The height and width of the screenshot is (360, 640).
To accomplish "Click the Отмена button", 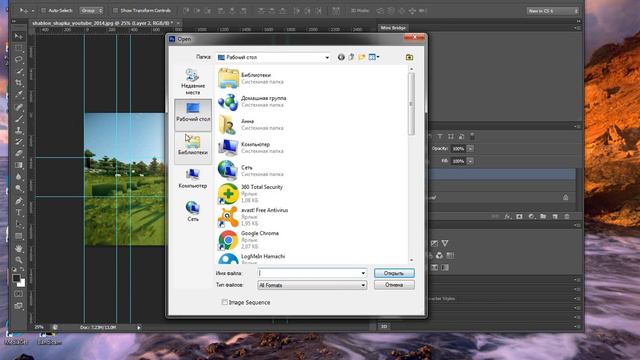I will (394, 285).
